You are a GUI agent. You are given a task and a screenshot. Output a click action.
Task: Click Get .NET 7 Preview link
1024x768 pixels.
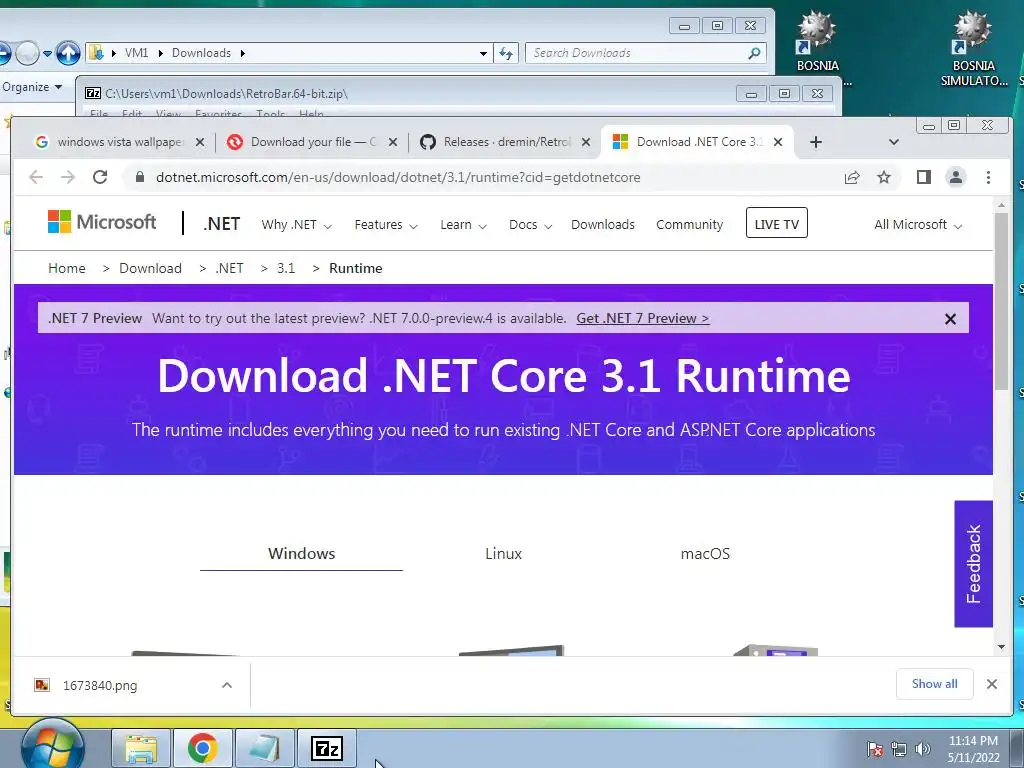coord(643,318)
